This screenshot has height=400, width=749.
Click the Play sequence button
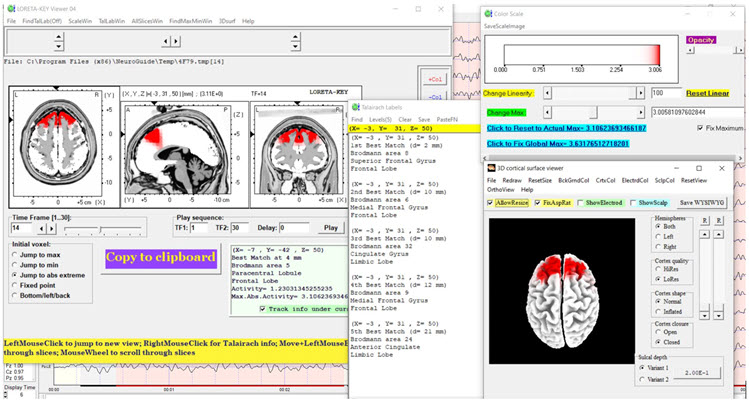(x=331, y=228)
